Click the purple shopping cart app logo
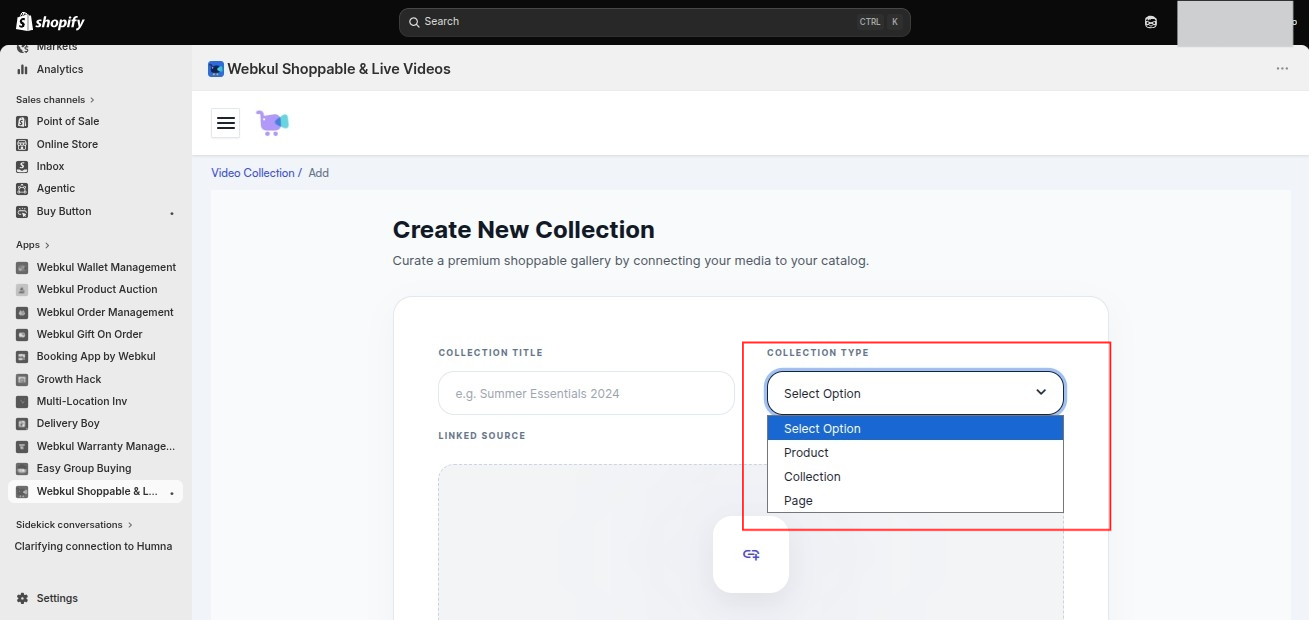The height and width of the screenshot is (620, 1309). (x=272, y=122)
